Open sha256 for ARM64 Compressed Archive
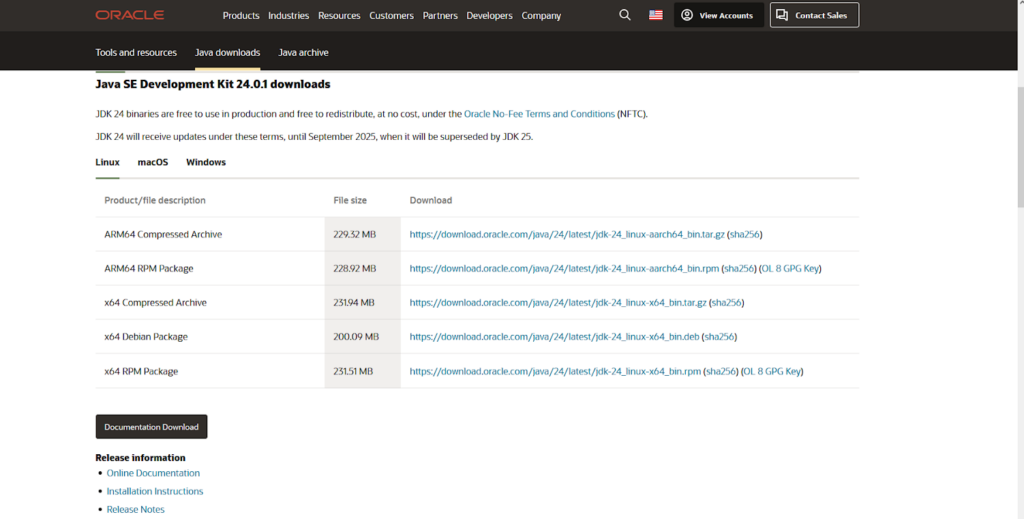This screenshot has width=1024, height=519. (744, 234)
